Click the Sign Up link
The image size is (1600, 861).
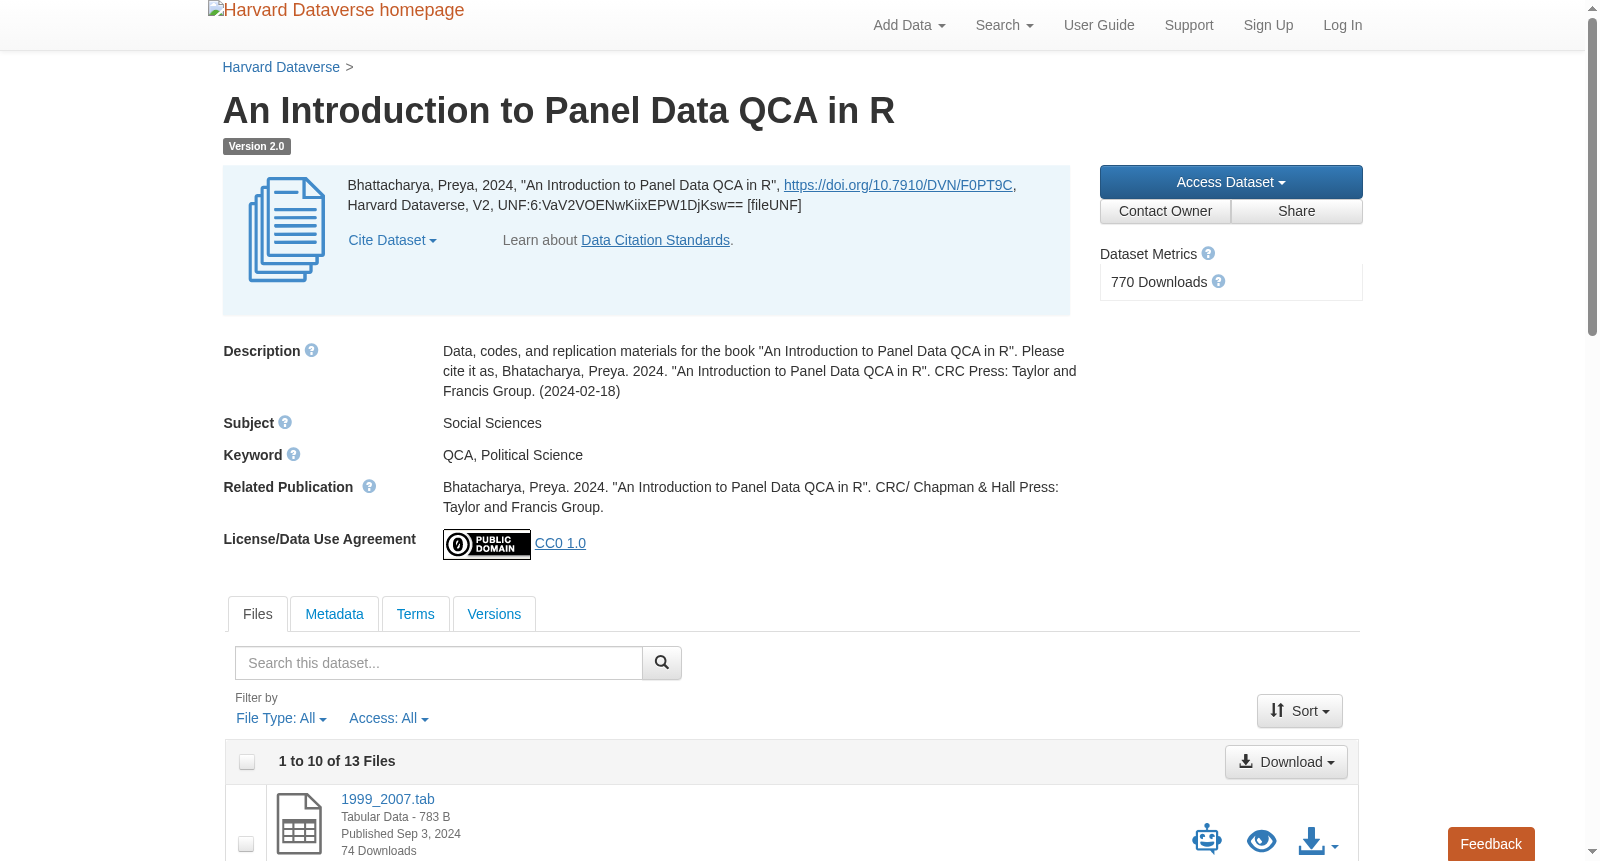coord(1268,25)
